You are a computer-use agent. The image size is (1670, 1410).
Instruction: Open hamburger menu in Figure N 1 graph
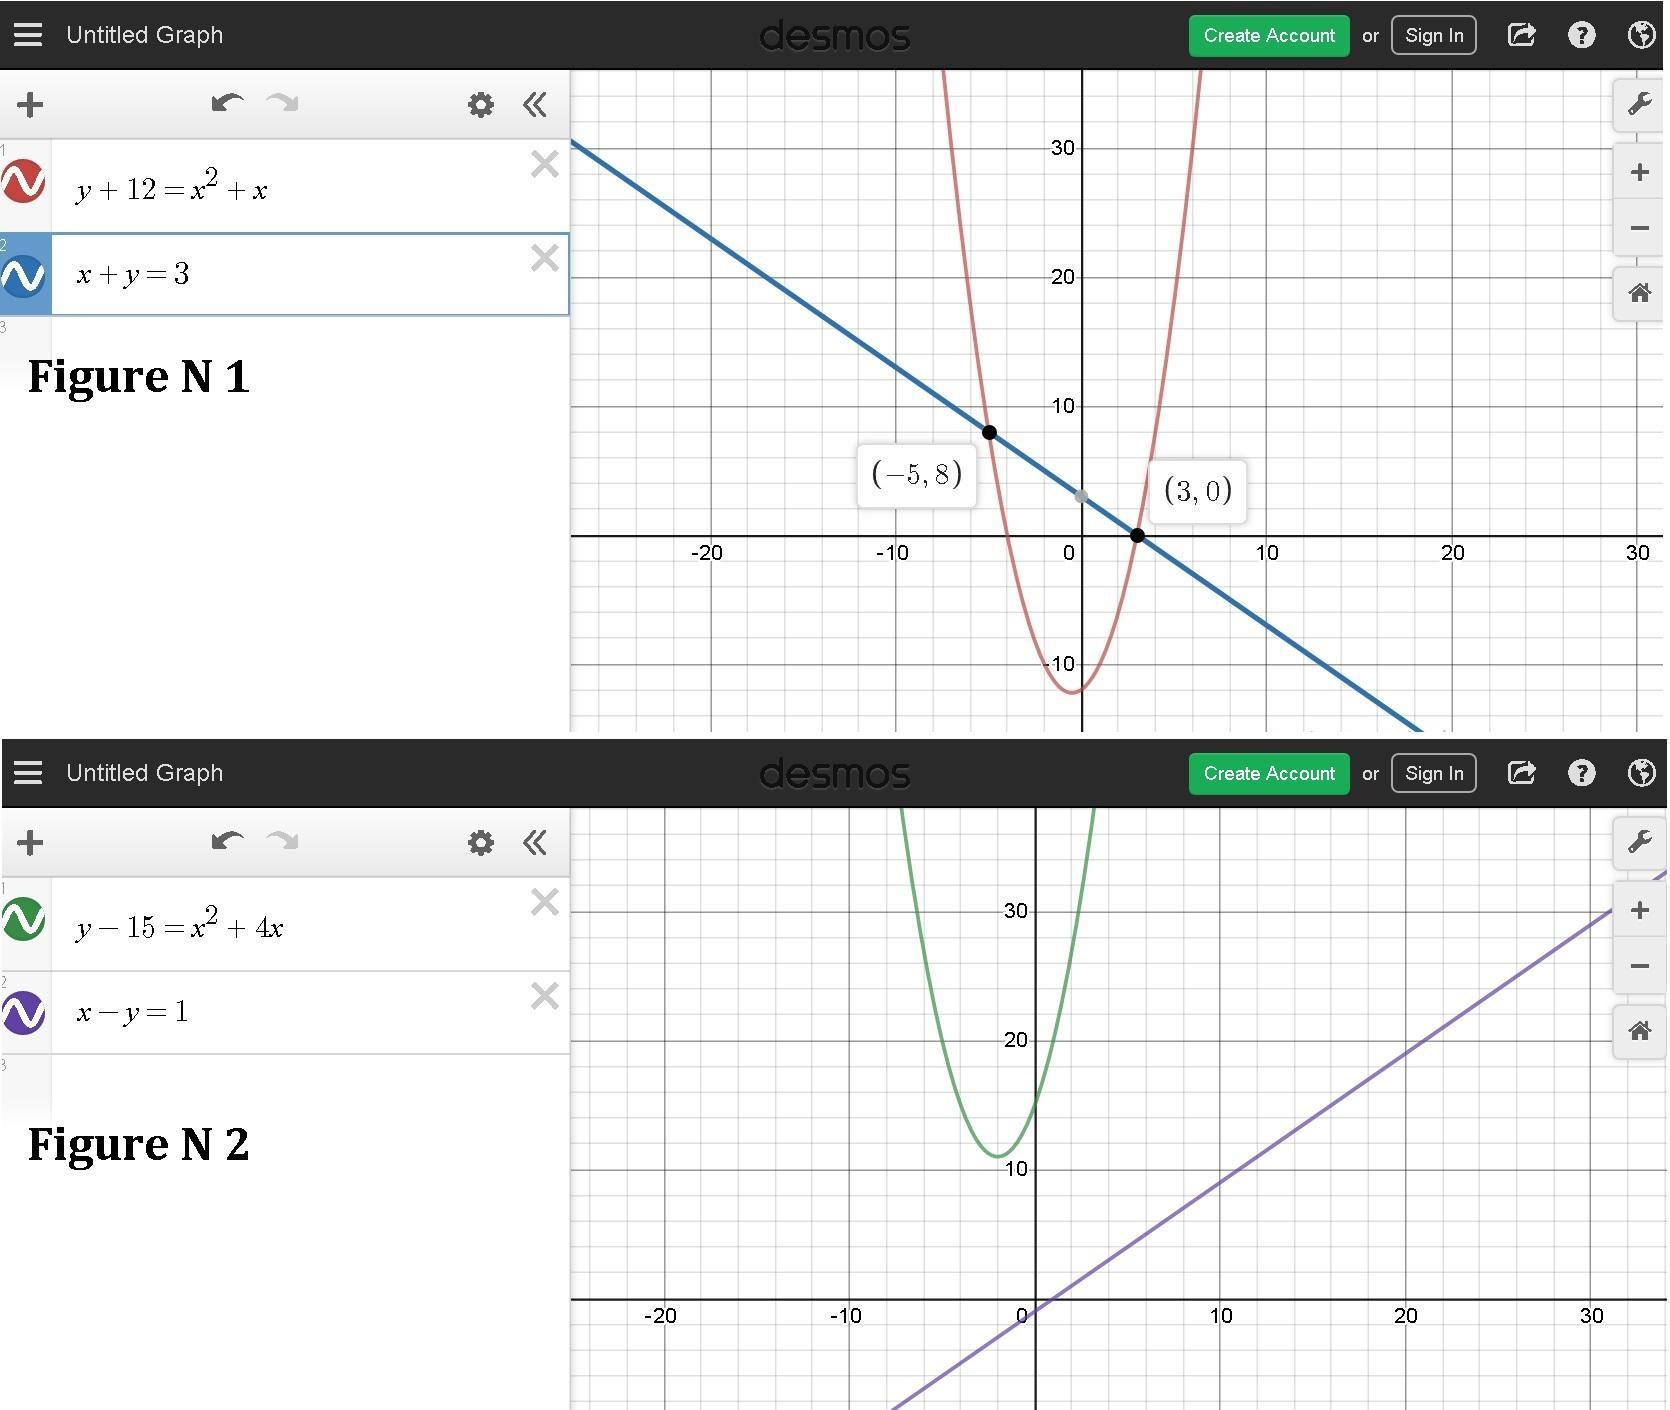click(x=28, y=35)
